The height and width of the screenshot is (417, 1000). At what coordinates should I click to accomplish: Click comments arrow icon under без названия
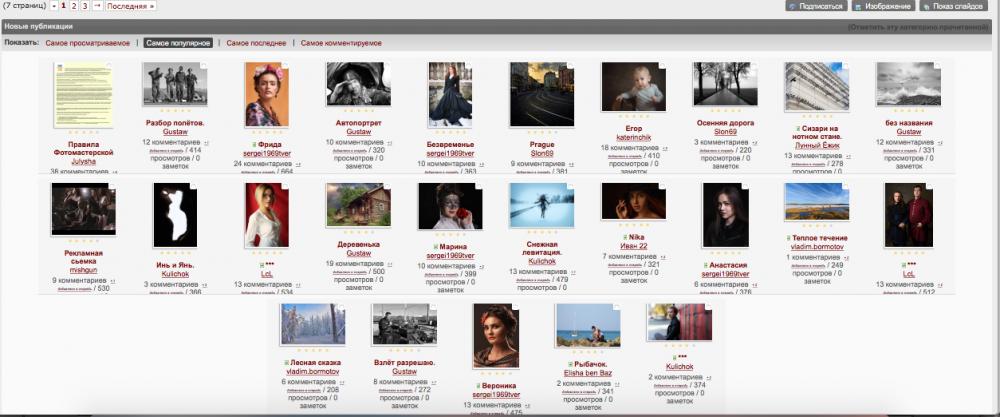tap(939, 143)
